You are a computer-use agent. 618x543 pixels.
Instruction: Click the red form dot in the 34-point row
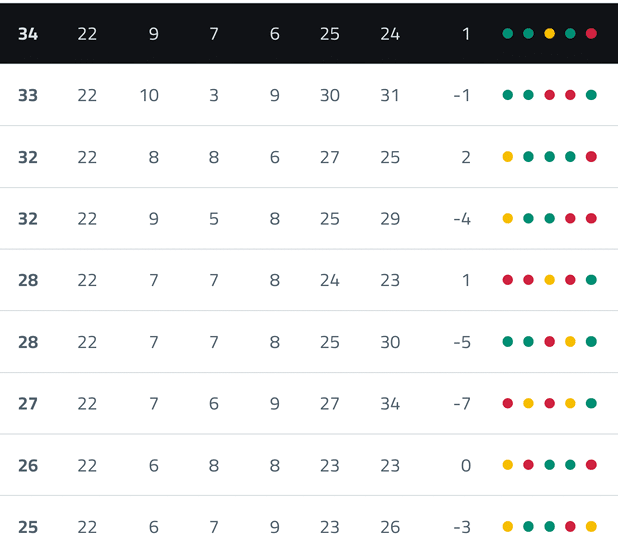pos(591,34)
